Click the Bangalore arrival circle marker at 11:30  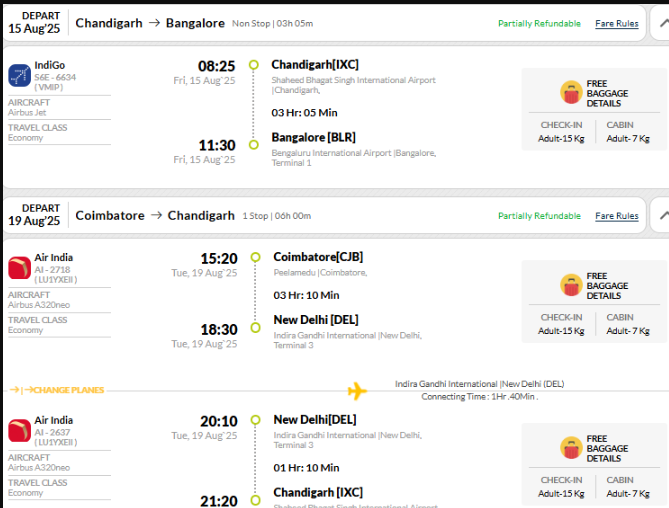[x=253, y=145]
